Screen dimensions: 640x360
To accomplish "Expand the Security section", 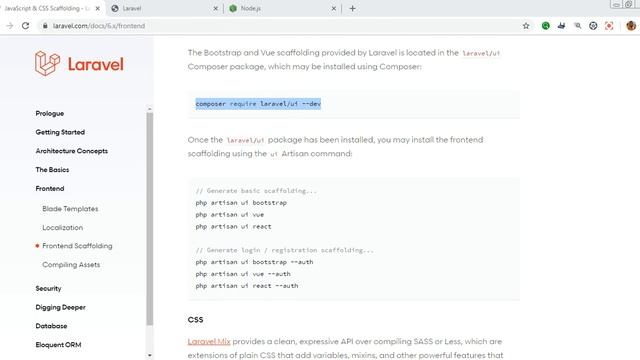I will (x=48, y=289).
